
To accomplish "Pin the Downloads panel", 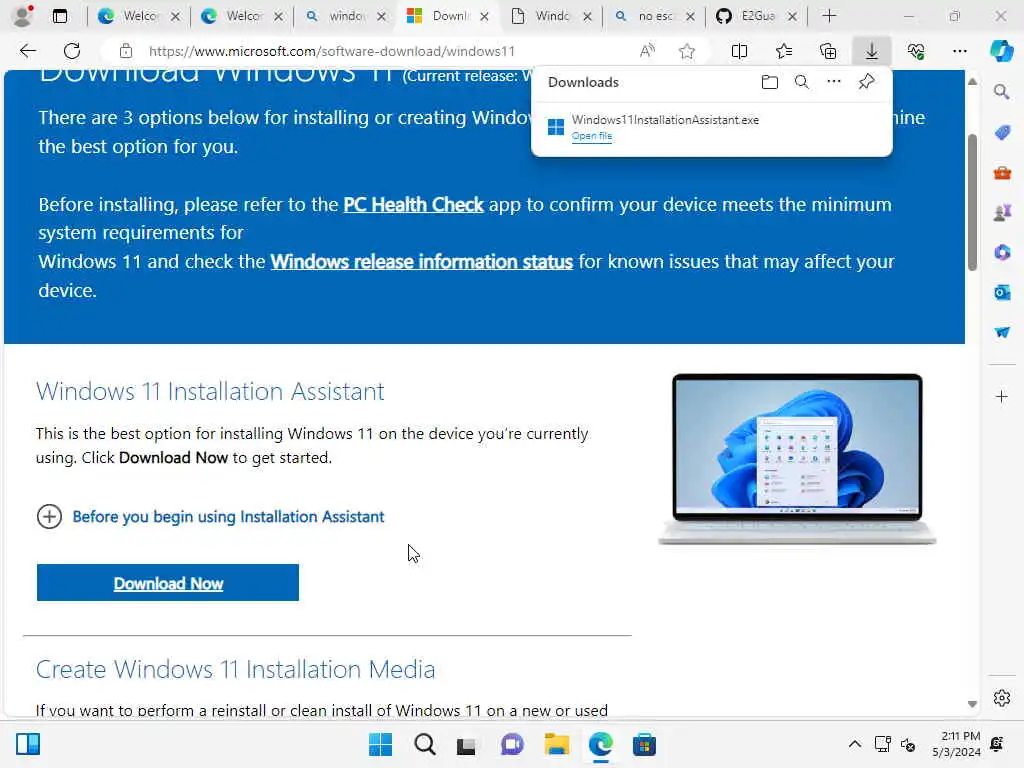I will tap(867, 82).
